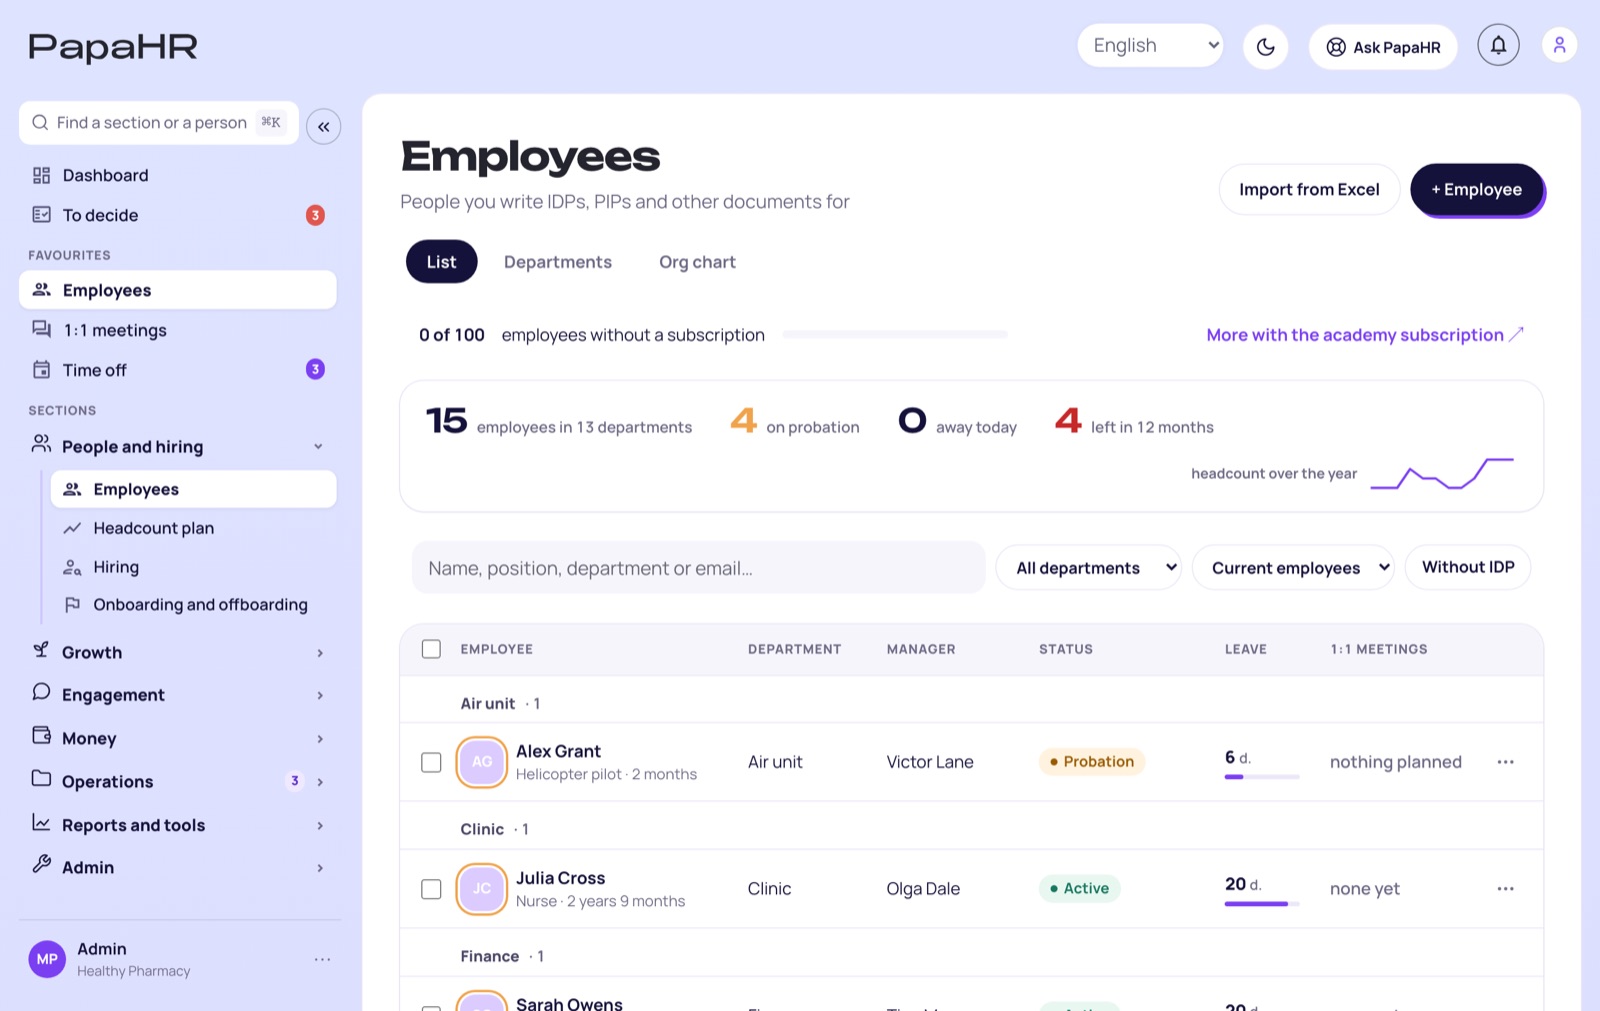Open the English language dropdown
The image size is (1600, 1011).
pyautogui.click(x=1150, y=46)
